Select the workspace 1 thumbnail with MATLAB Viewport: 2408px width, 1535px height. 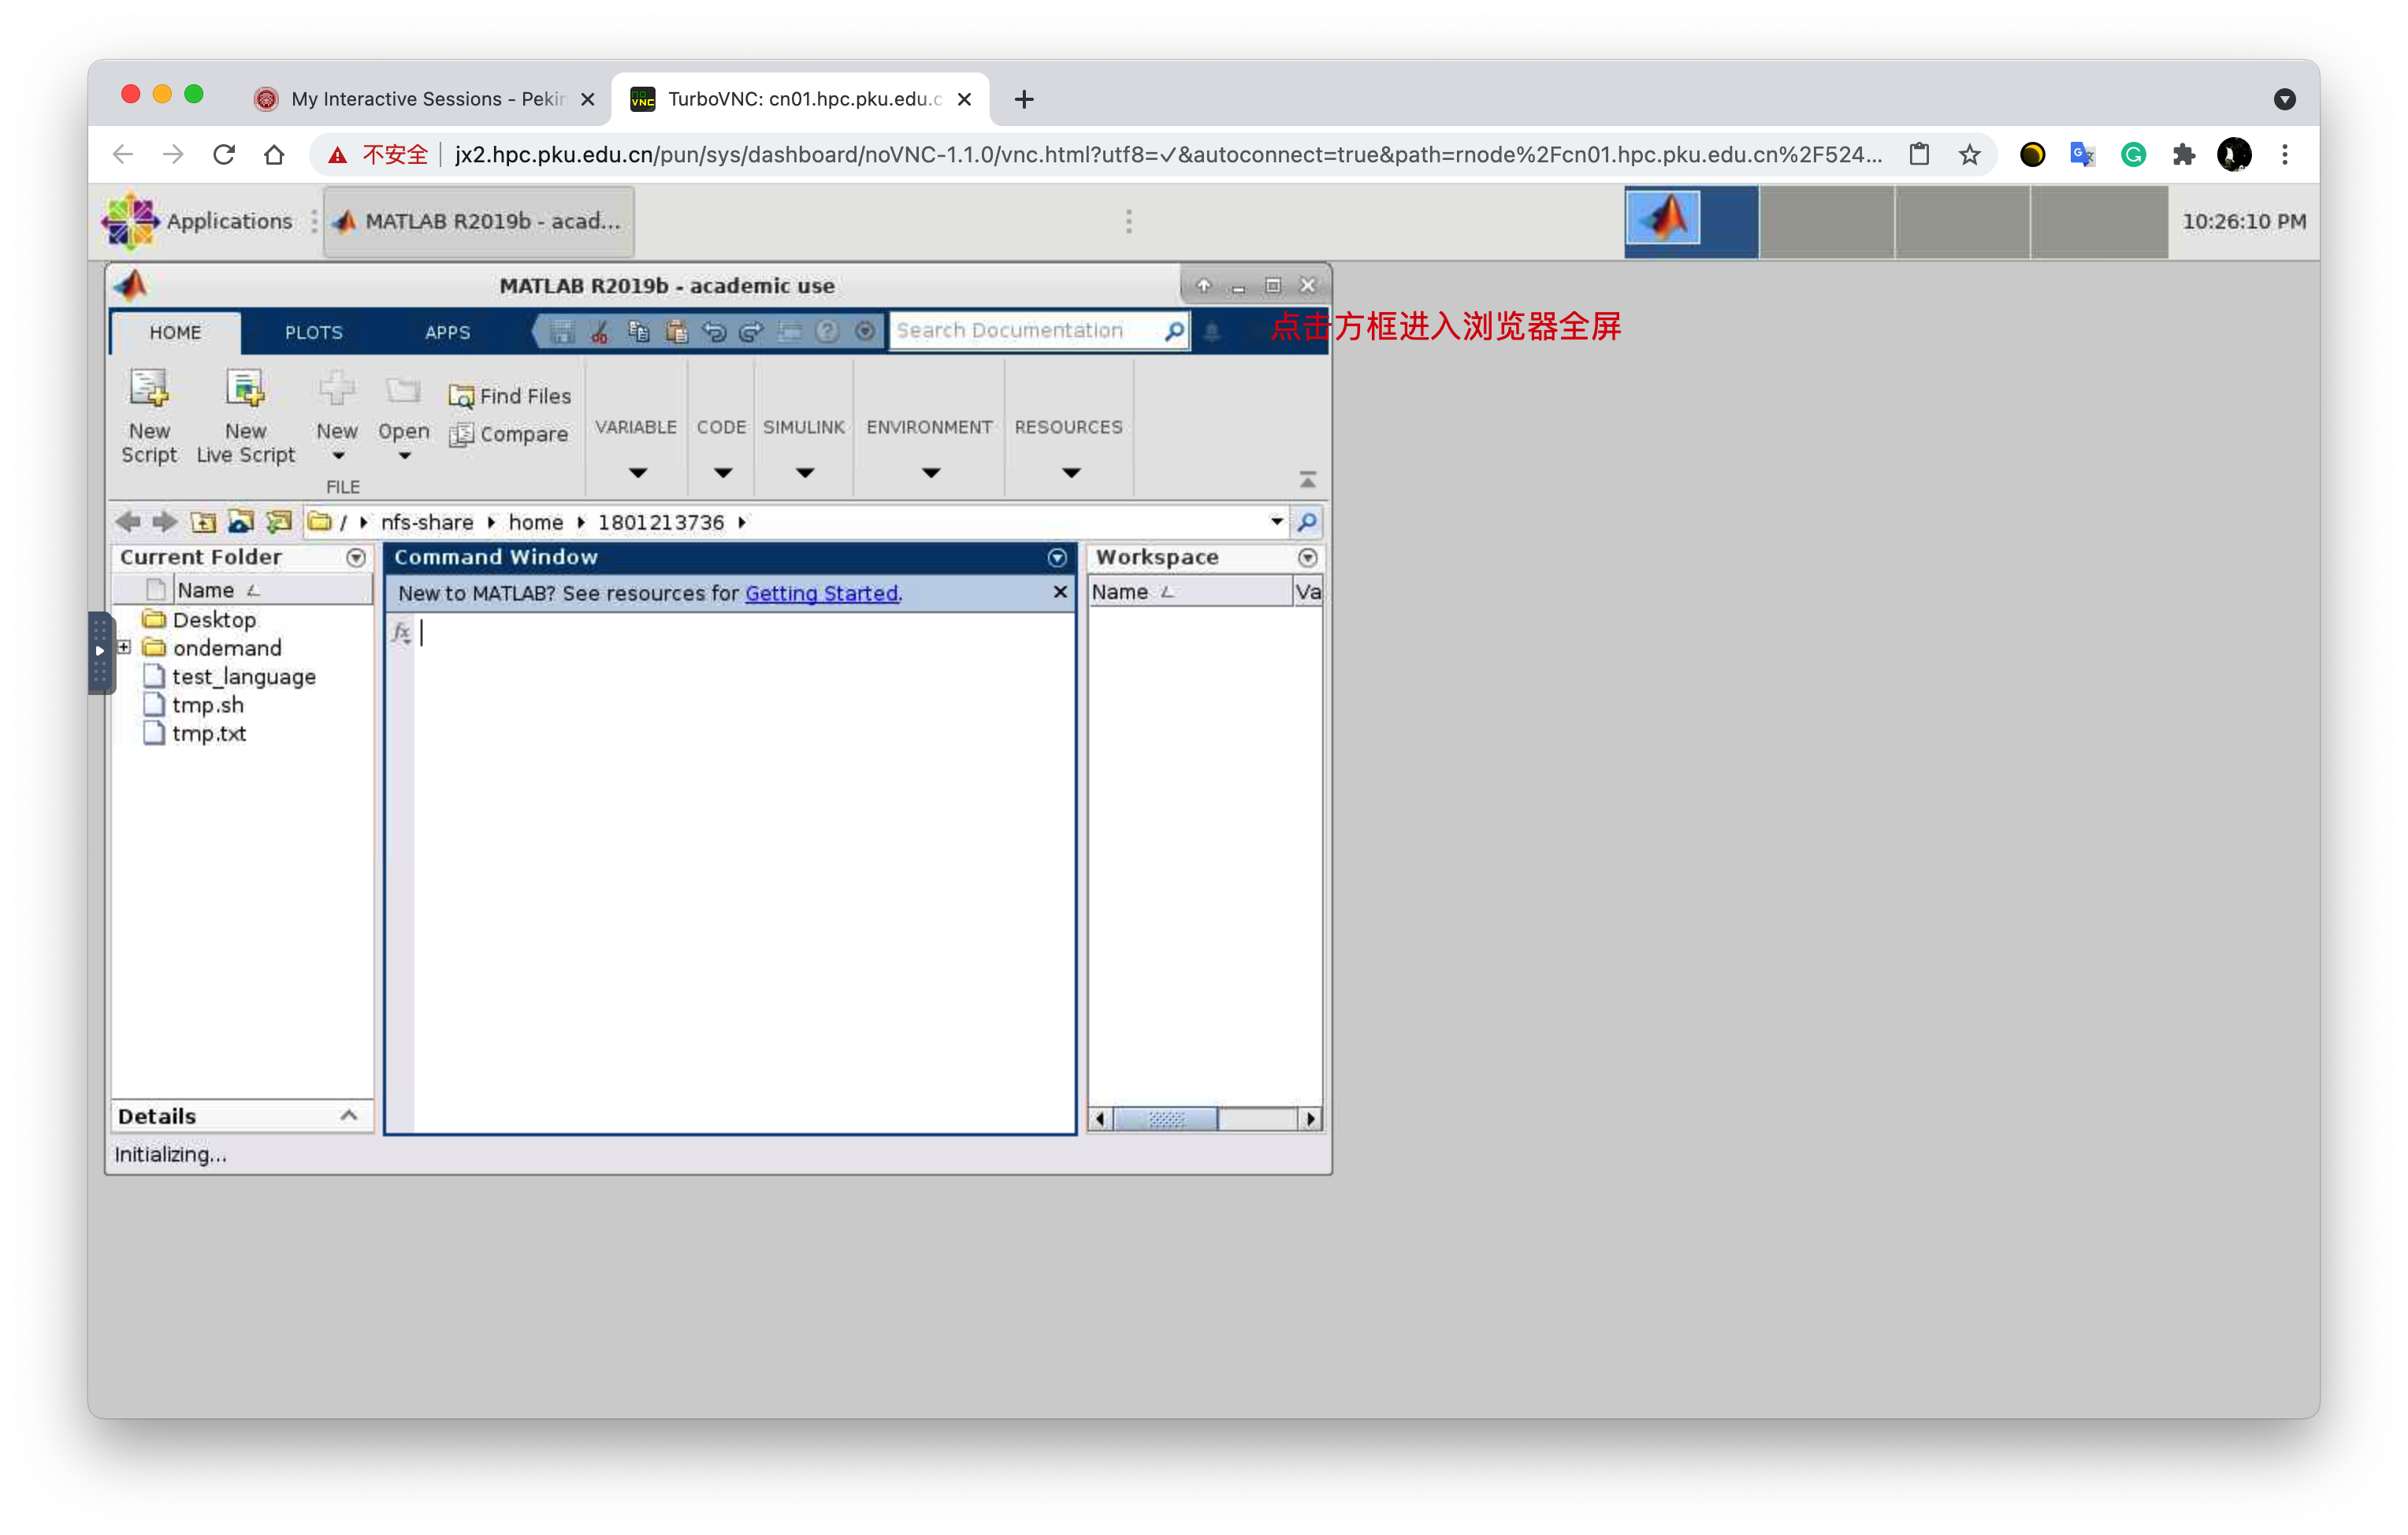tap(1690, 221)
